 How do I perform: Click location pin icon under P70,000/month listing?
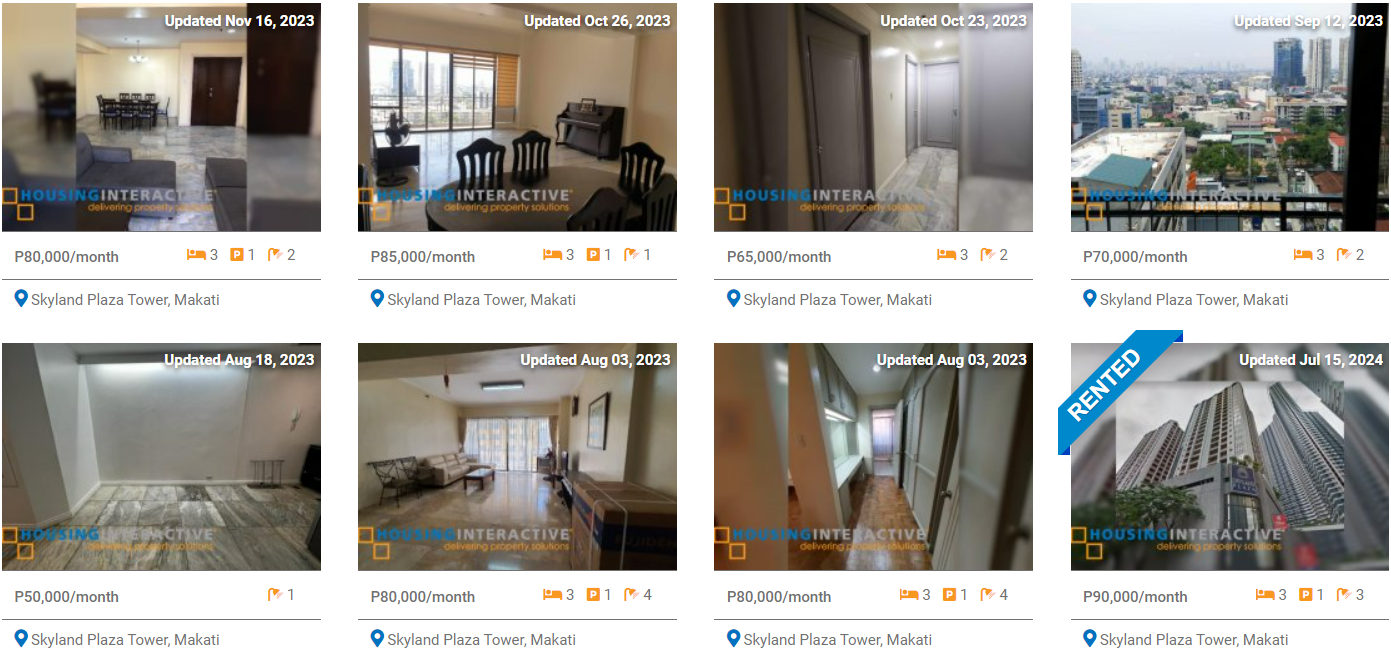pos(1089,298)
